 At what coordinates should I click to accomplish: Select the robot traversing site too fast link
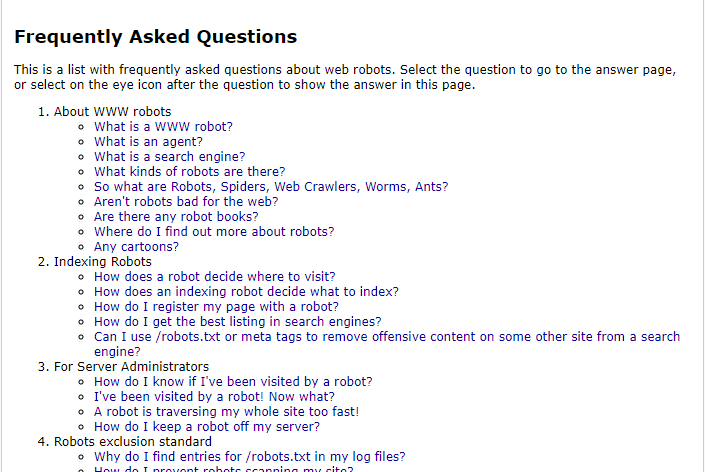(226, 412)
